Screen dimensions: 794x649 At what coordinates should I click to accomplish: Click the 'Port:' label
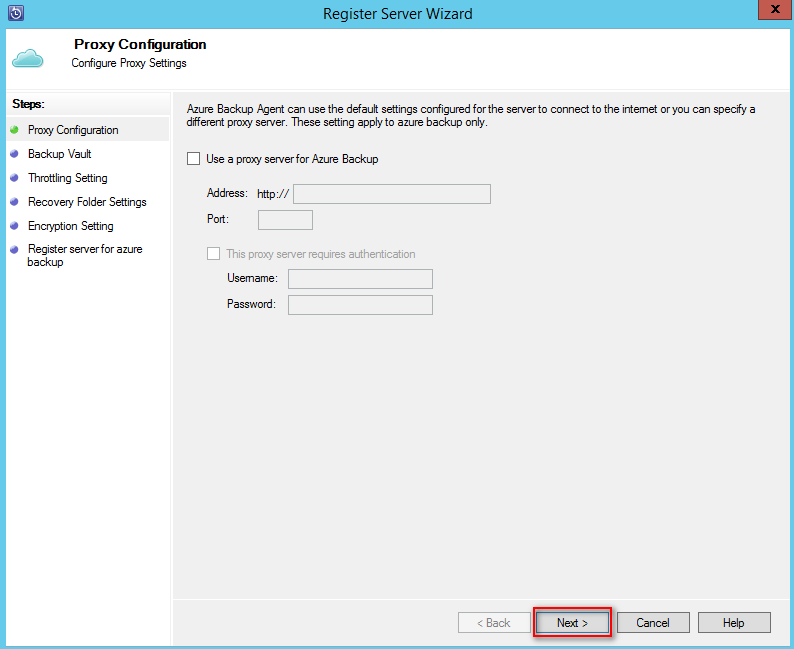click(218, 219)
